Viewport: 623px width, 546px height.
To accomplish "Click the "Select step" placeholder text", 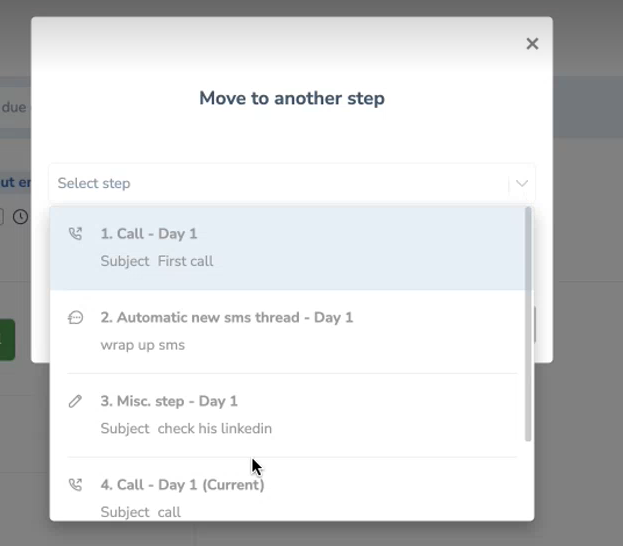I will point(94,183).
